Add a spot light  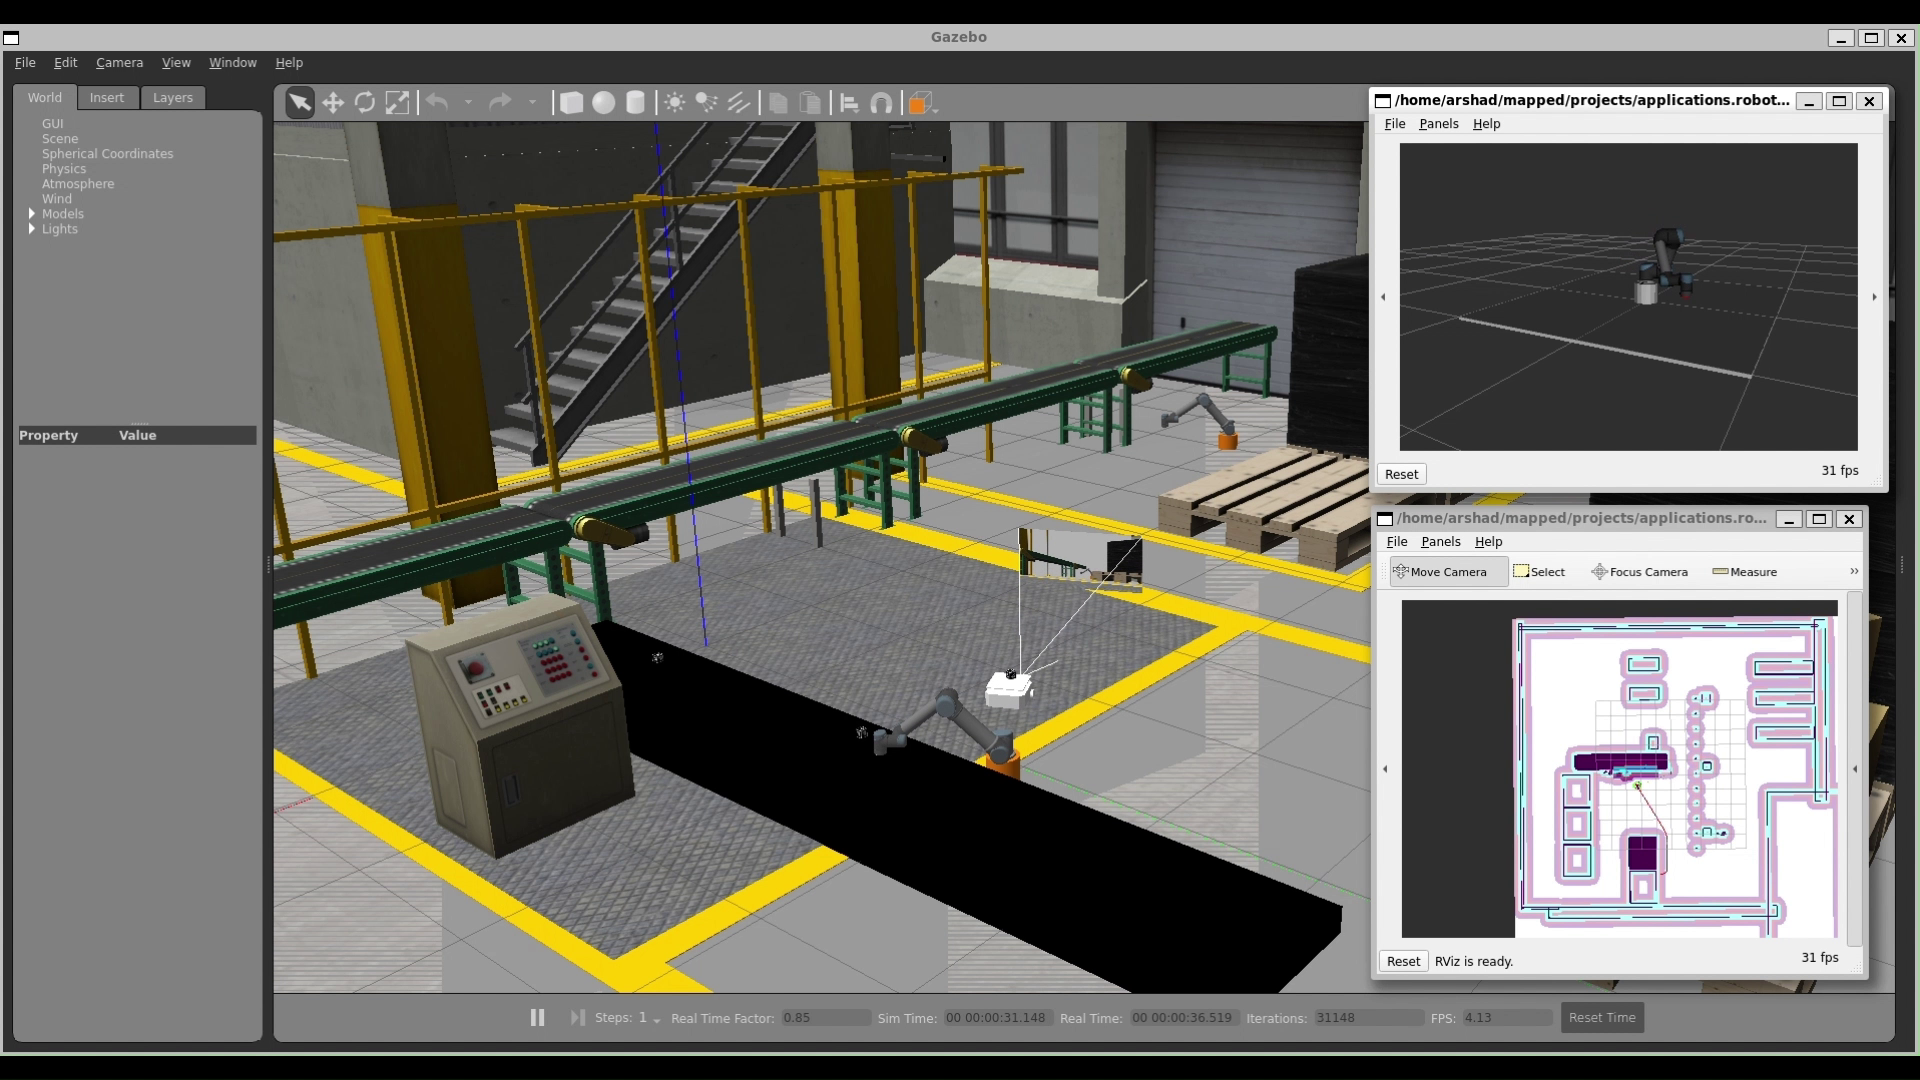707,103
